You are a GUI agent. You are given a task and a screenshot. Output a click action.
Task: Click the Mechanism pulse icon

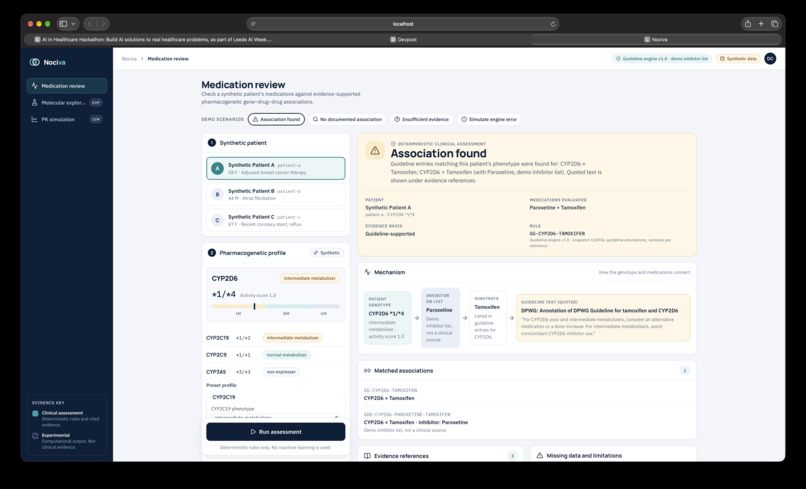[367, 272]
